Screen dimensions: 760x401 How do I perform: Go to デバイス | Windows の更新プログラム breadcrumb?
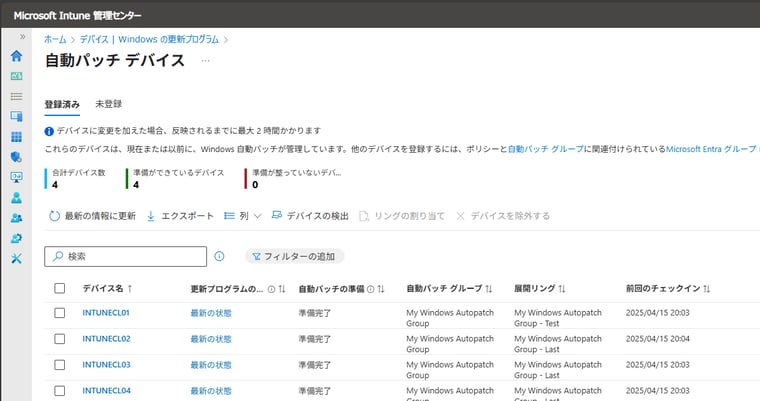tap(149, 39)
